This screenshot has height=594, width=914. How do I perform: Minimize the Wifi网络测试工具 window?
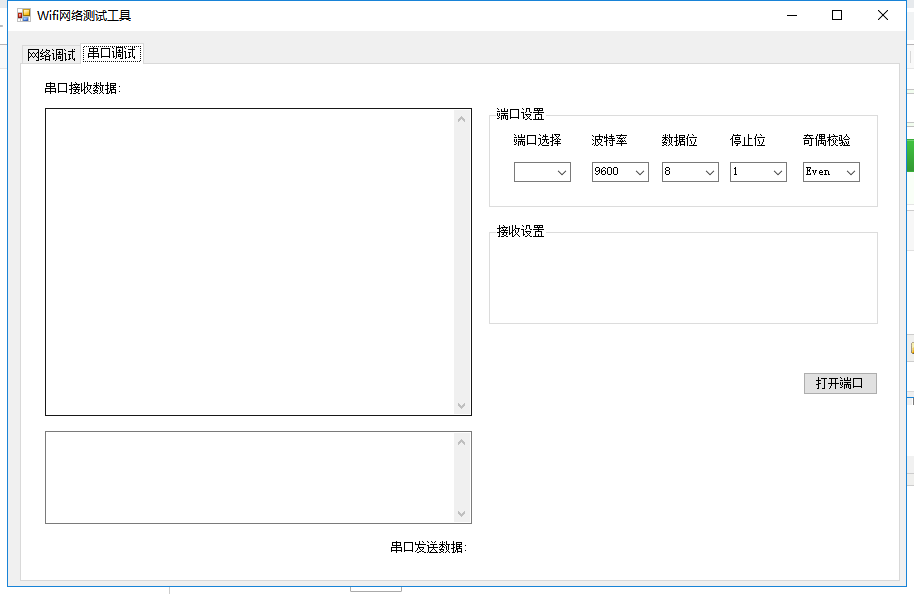pyautogui.click(x=792, y=15)
